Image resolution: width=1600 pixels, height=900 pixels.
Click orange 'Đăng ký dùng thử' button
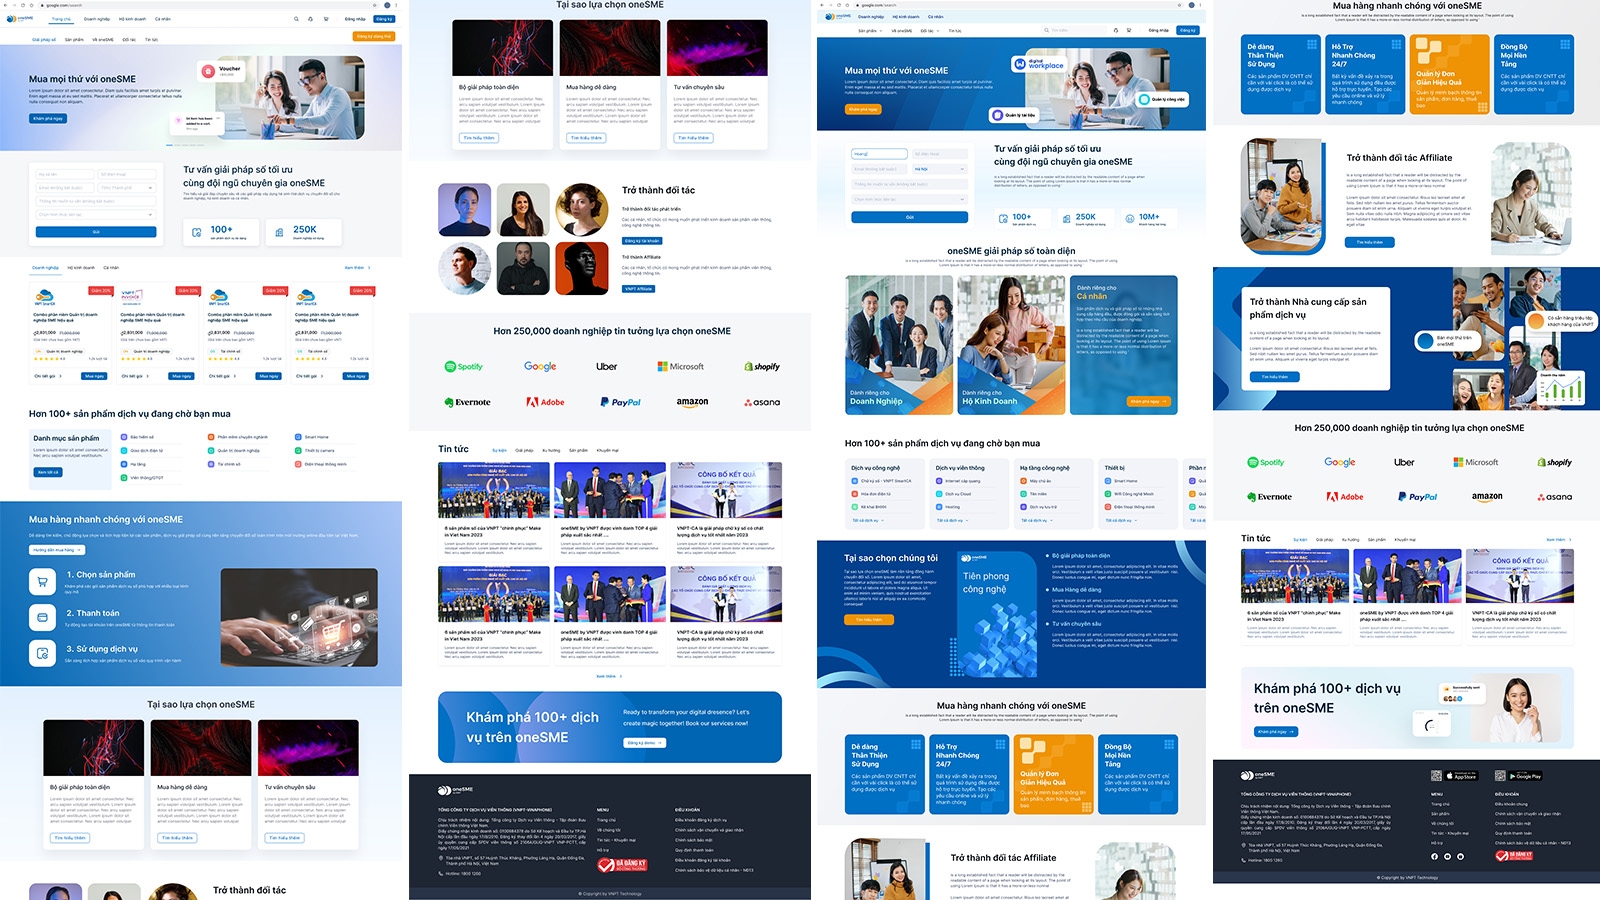[374, 36]
